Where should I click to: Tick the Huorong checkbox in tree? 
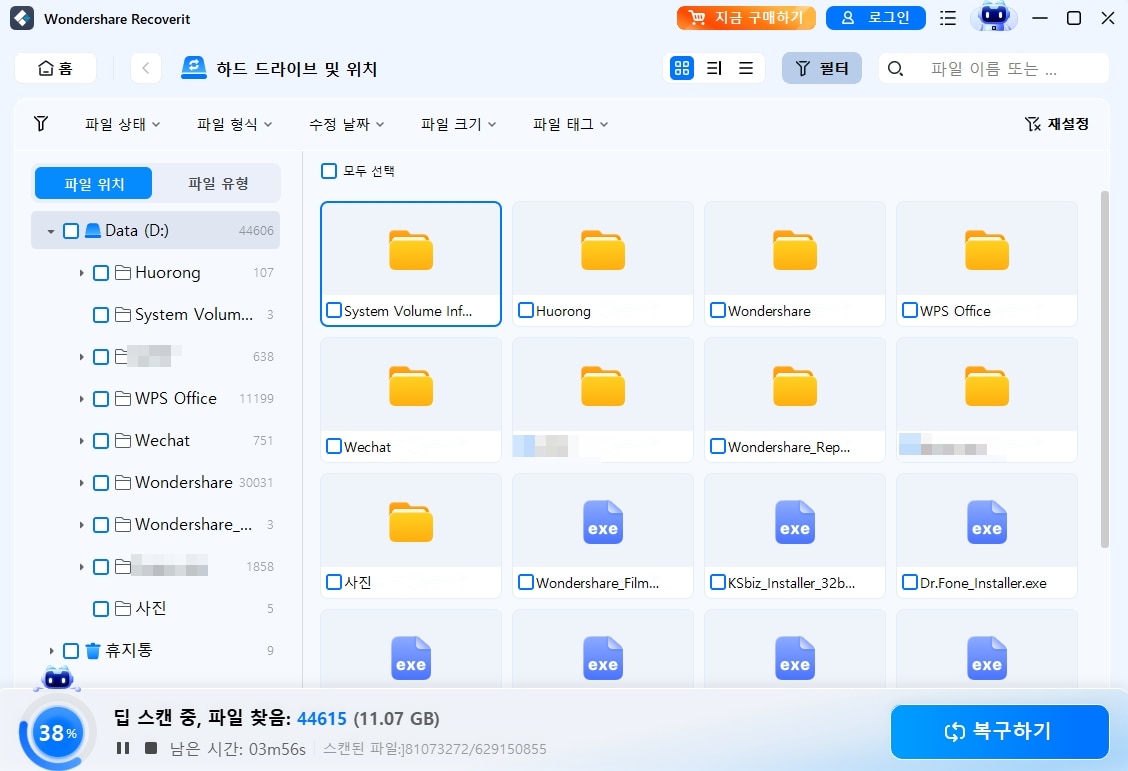[101, 273]
